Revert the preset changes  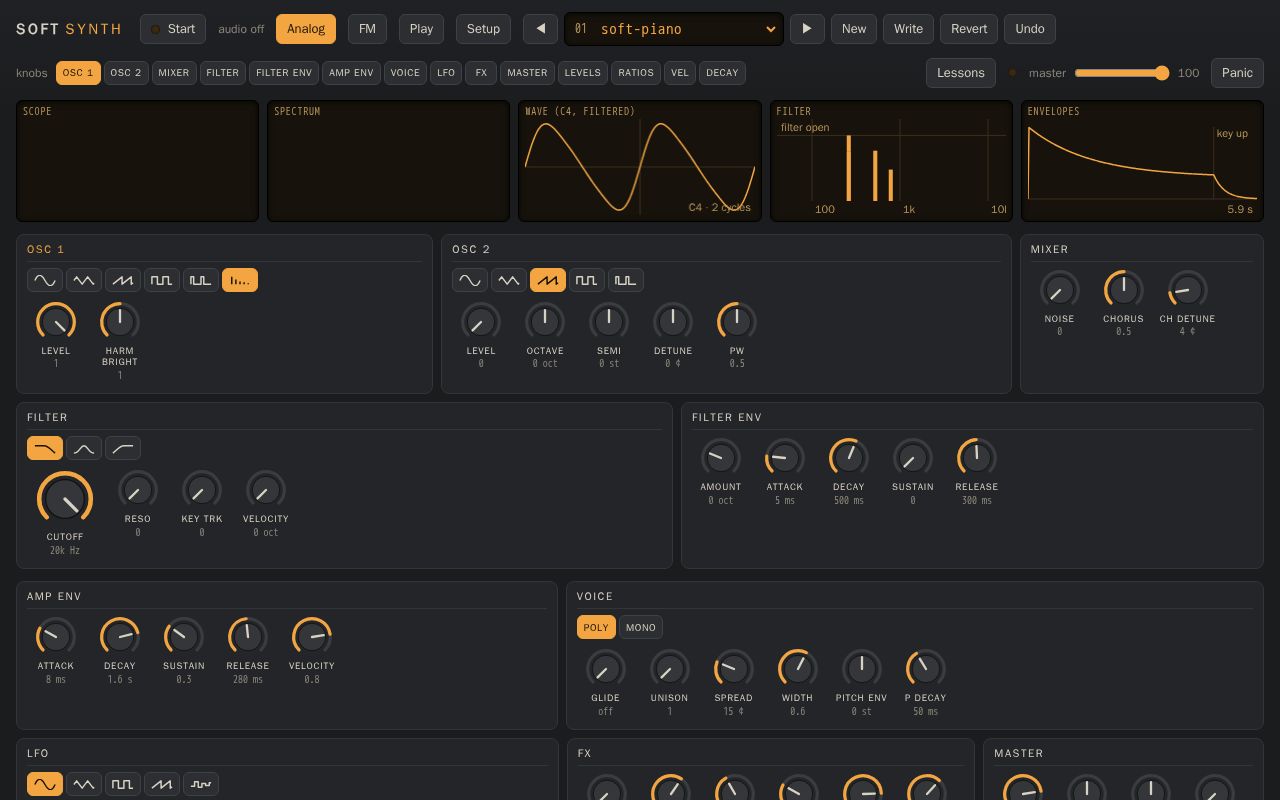point(969,29)
